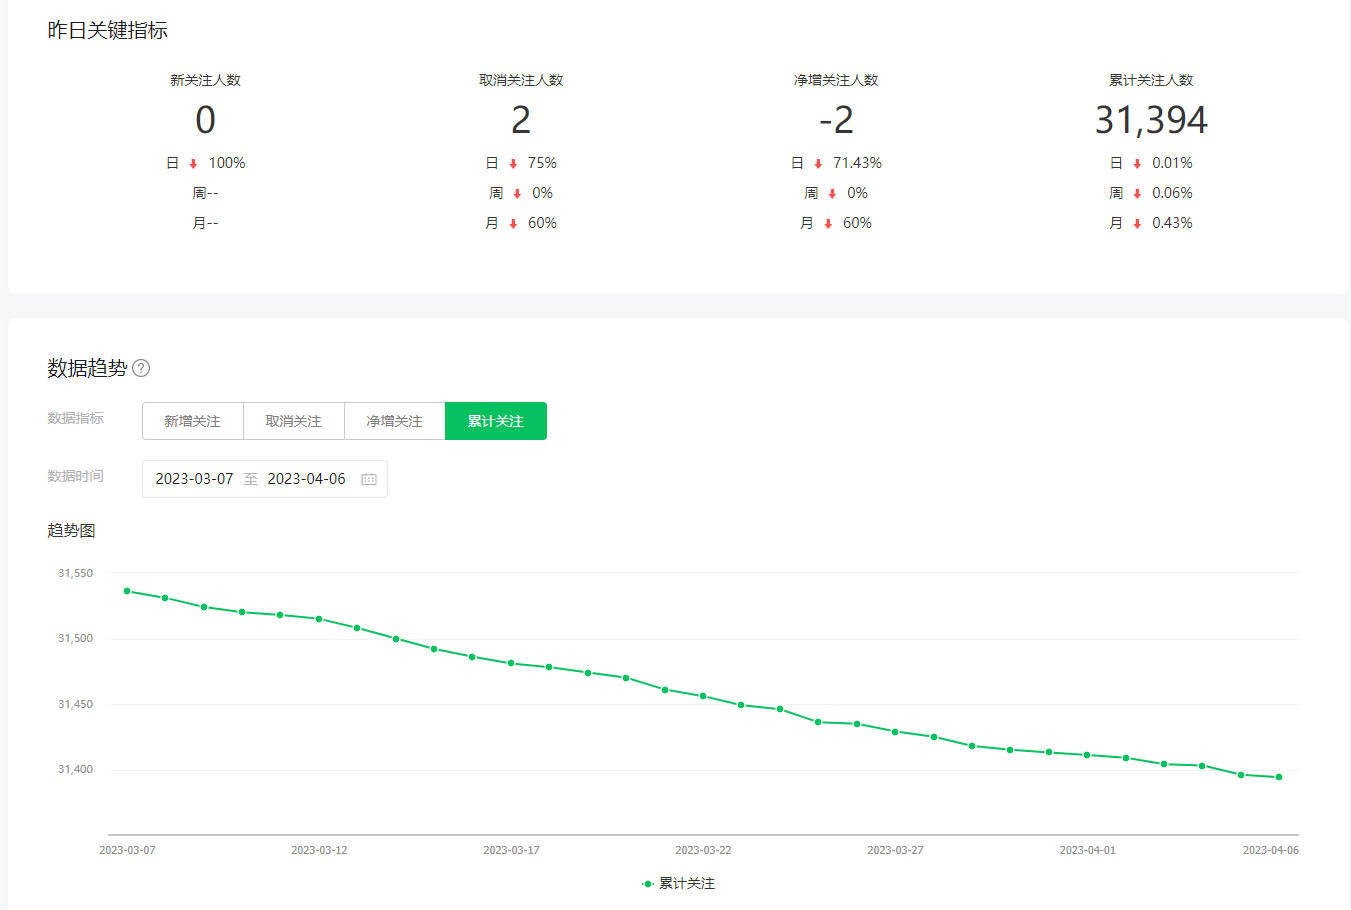Click the 累计关注人数 monthly down arrow
This screenshot has height=910, width=1351.
pos(1137,224)
